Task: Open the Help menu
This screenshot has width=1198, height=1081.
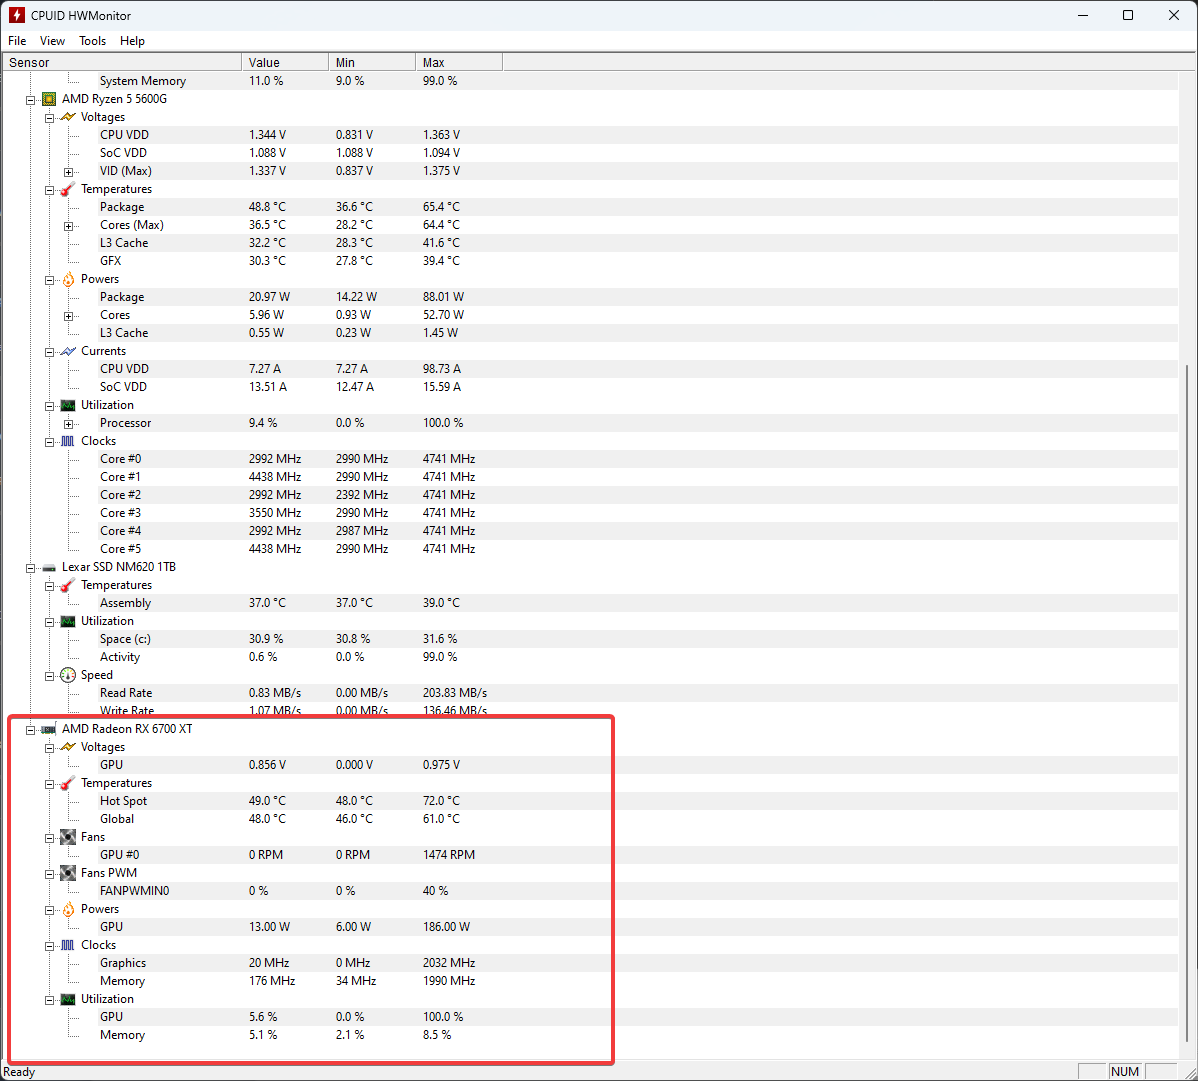Action: (x=132, y=40)
